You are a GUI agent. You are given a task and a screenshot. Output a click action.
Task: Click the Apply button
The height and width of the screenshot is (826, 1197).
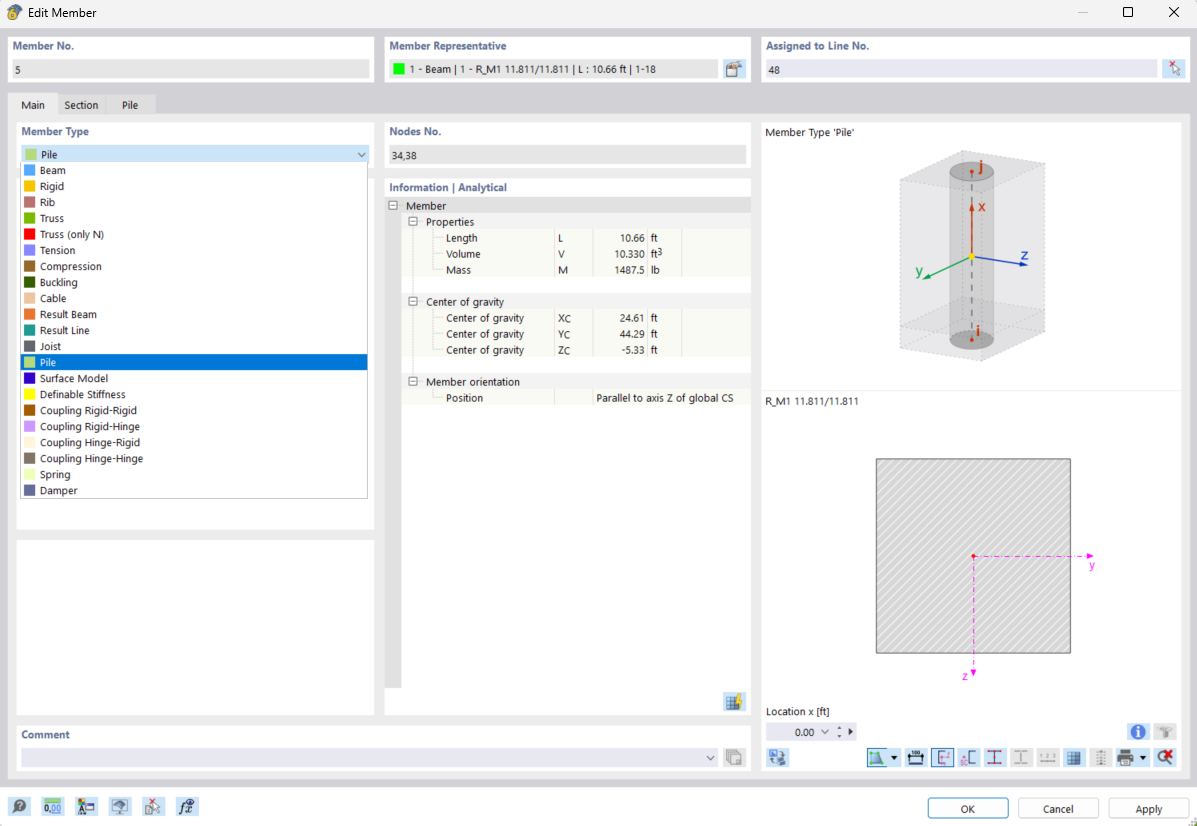point(1147,808)
